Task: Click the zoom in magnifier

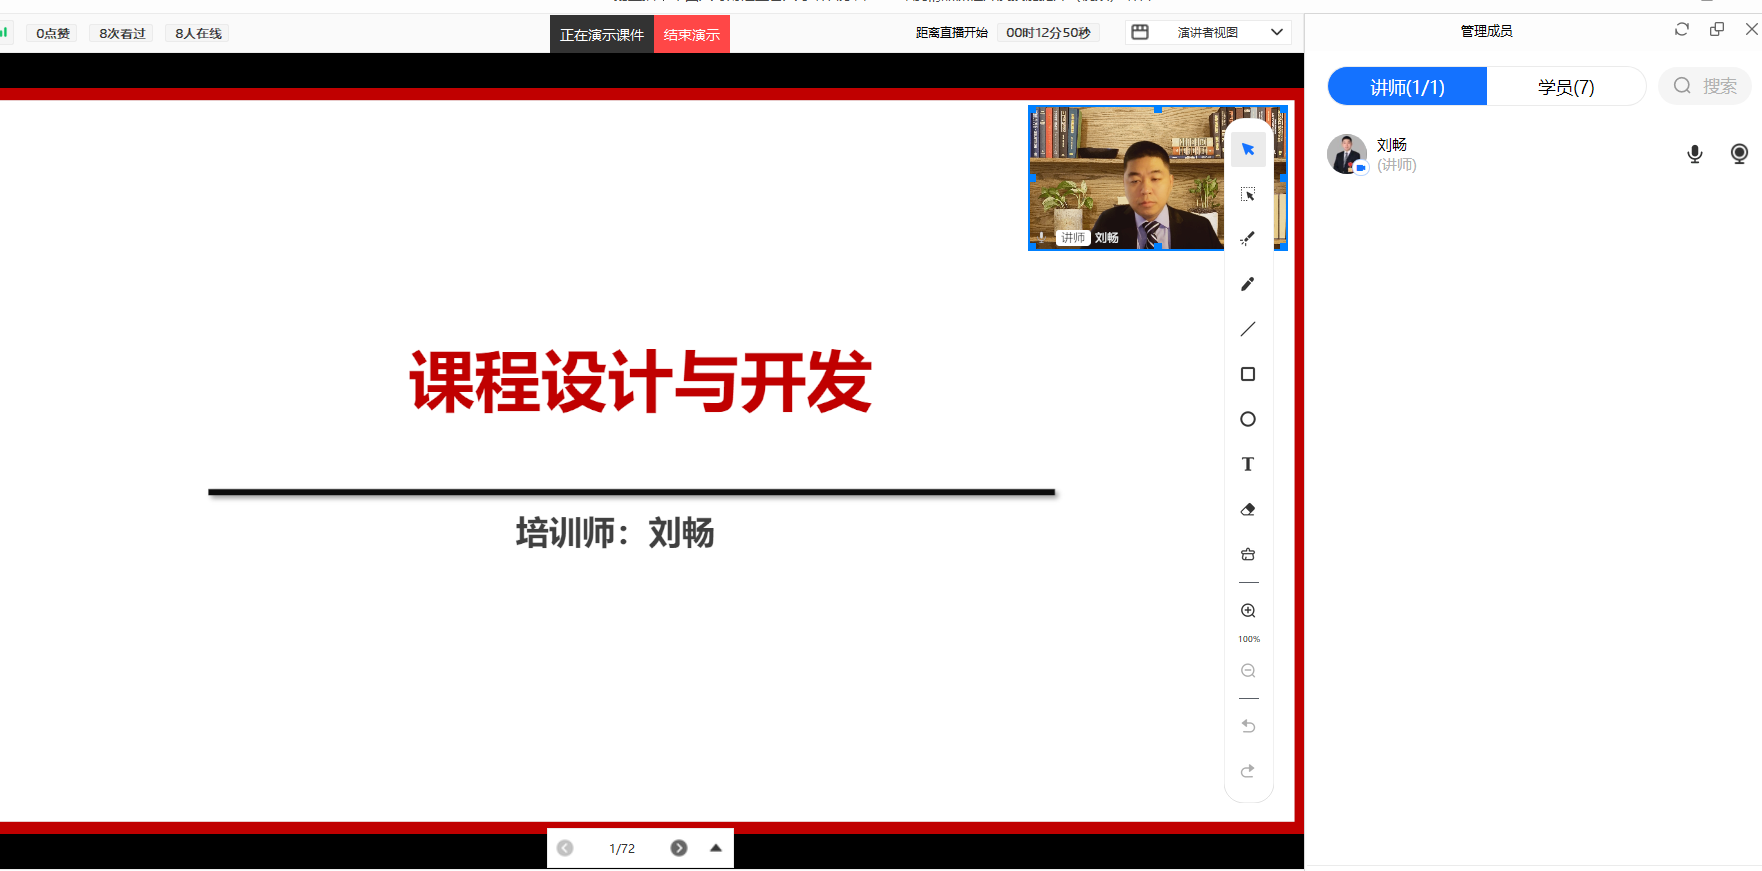Action: [1248, 611]
